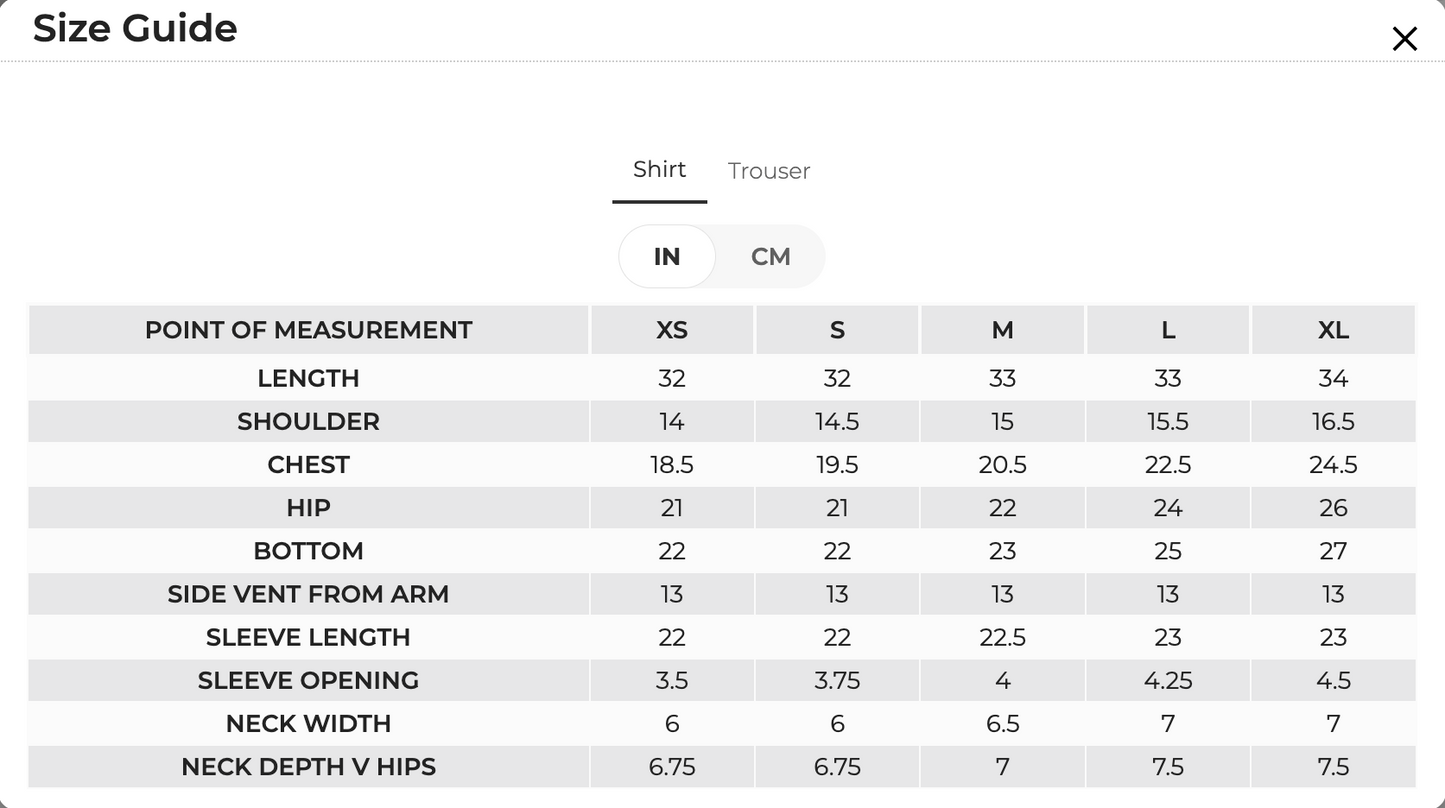The width and height of the screenshot is (1445, 808).
Task: Click the M size column header
Action: pyautogui.click(x=1002, y=330)
